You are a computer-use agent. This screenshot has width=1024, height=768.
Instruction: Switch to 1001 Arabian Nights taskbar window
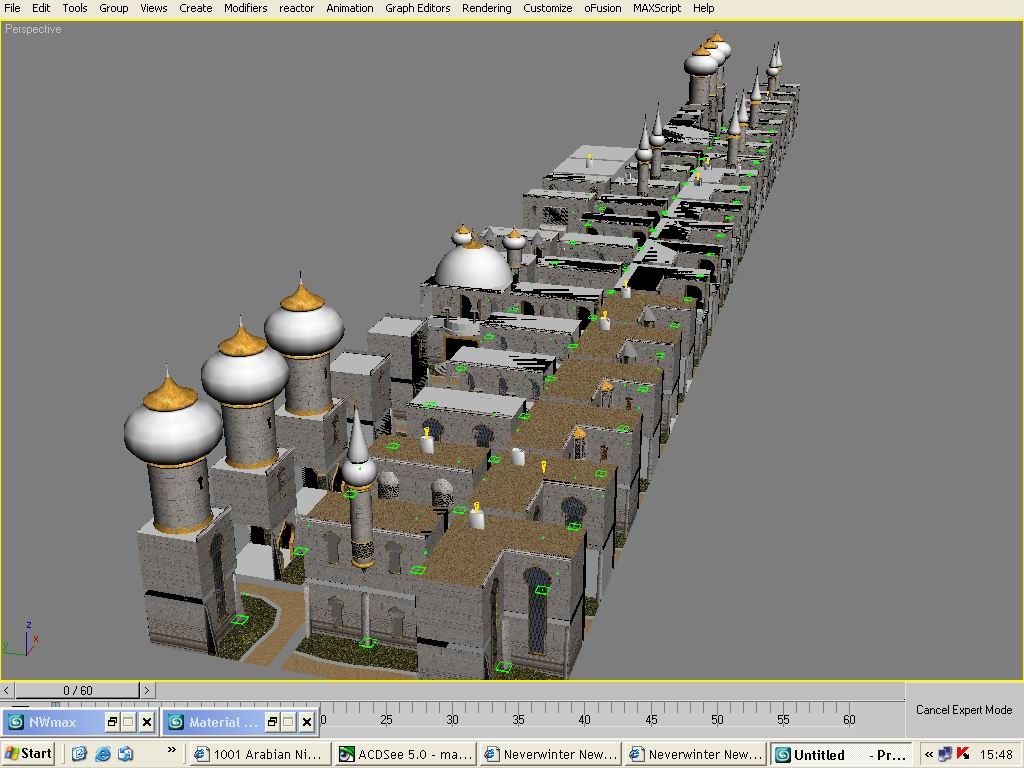click(x=259, y=754)
